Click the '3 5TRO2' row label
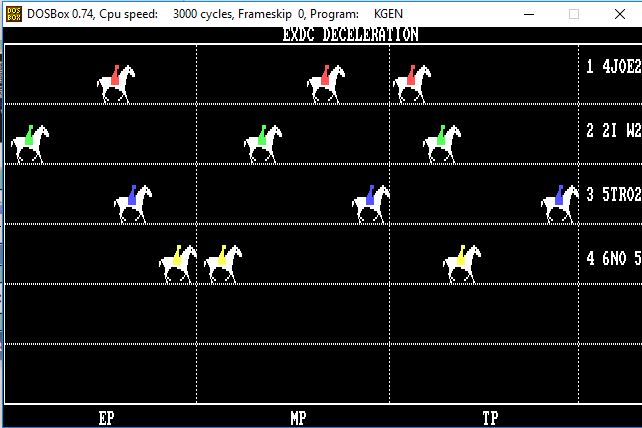 (614, 195)
